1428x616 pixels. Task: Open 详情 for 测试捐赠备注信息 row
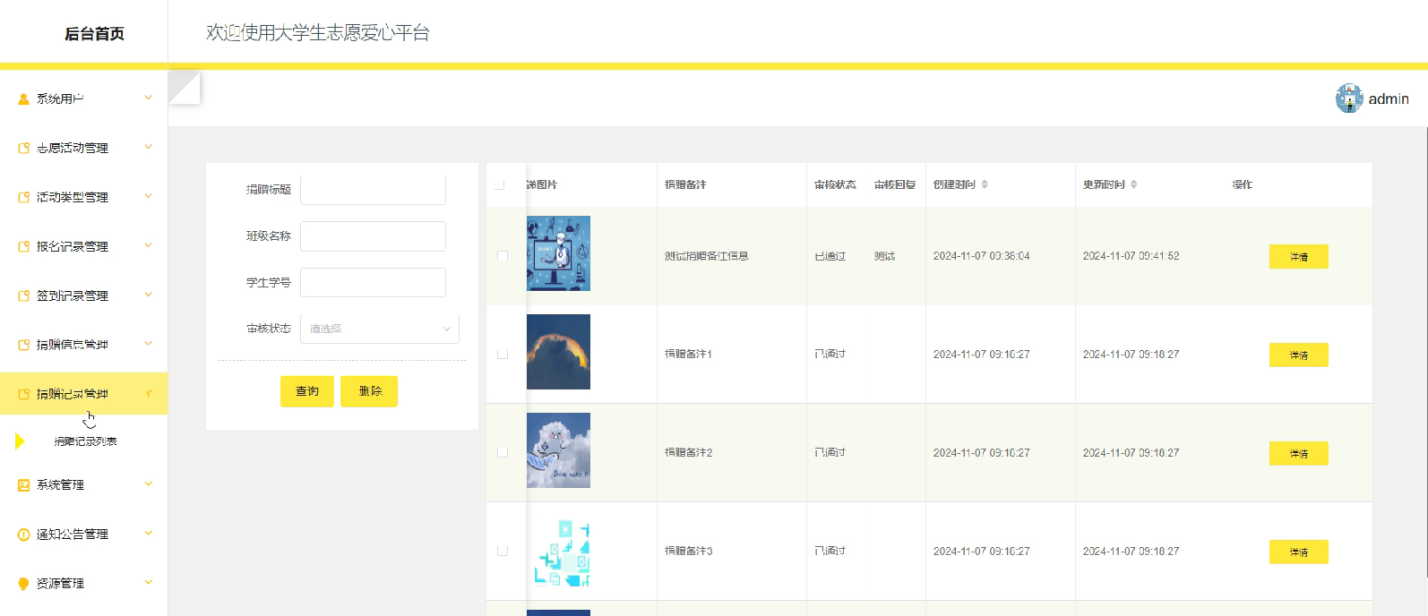coord(1299,257)
